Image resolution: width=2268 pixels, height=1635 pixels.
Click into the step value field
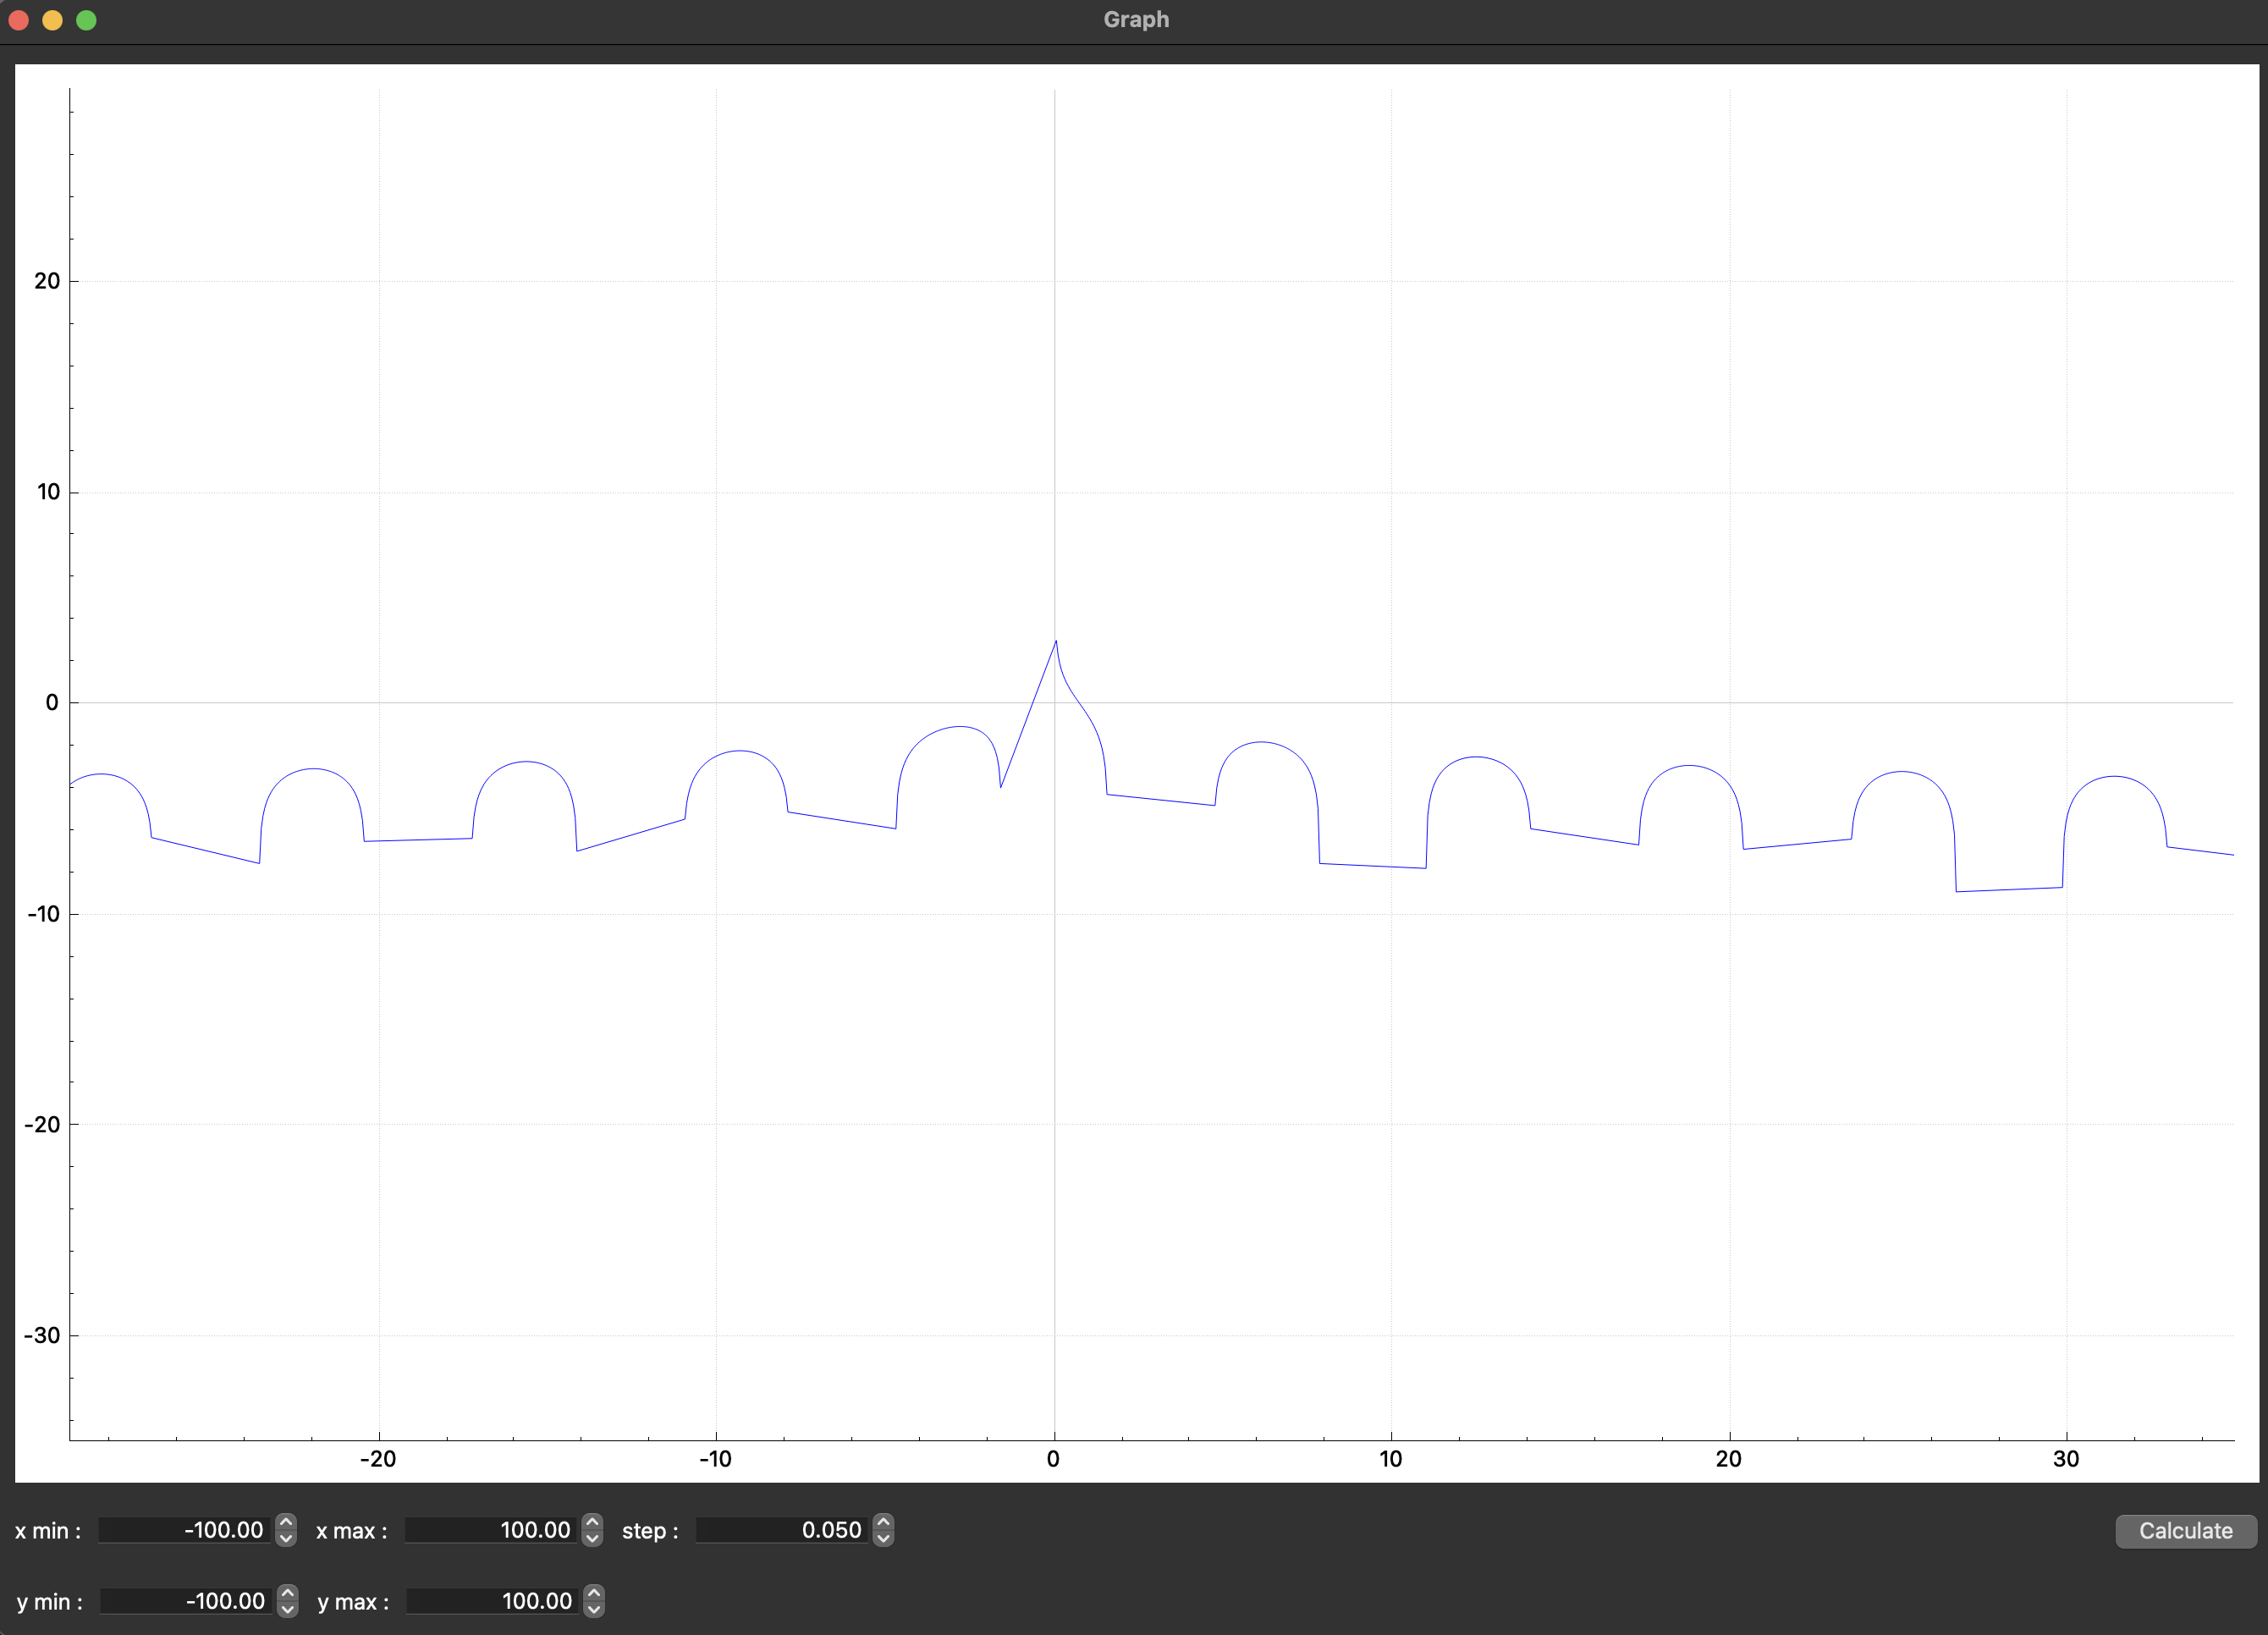782,1530
